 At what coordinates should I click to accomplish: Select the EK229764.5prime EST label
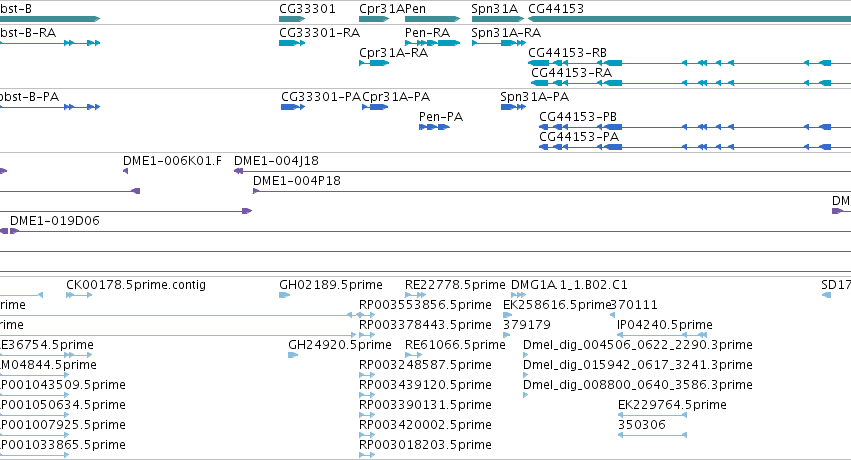pyautogui.click(x=672, y=405)
